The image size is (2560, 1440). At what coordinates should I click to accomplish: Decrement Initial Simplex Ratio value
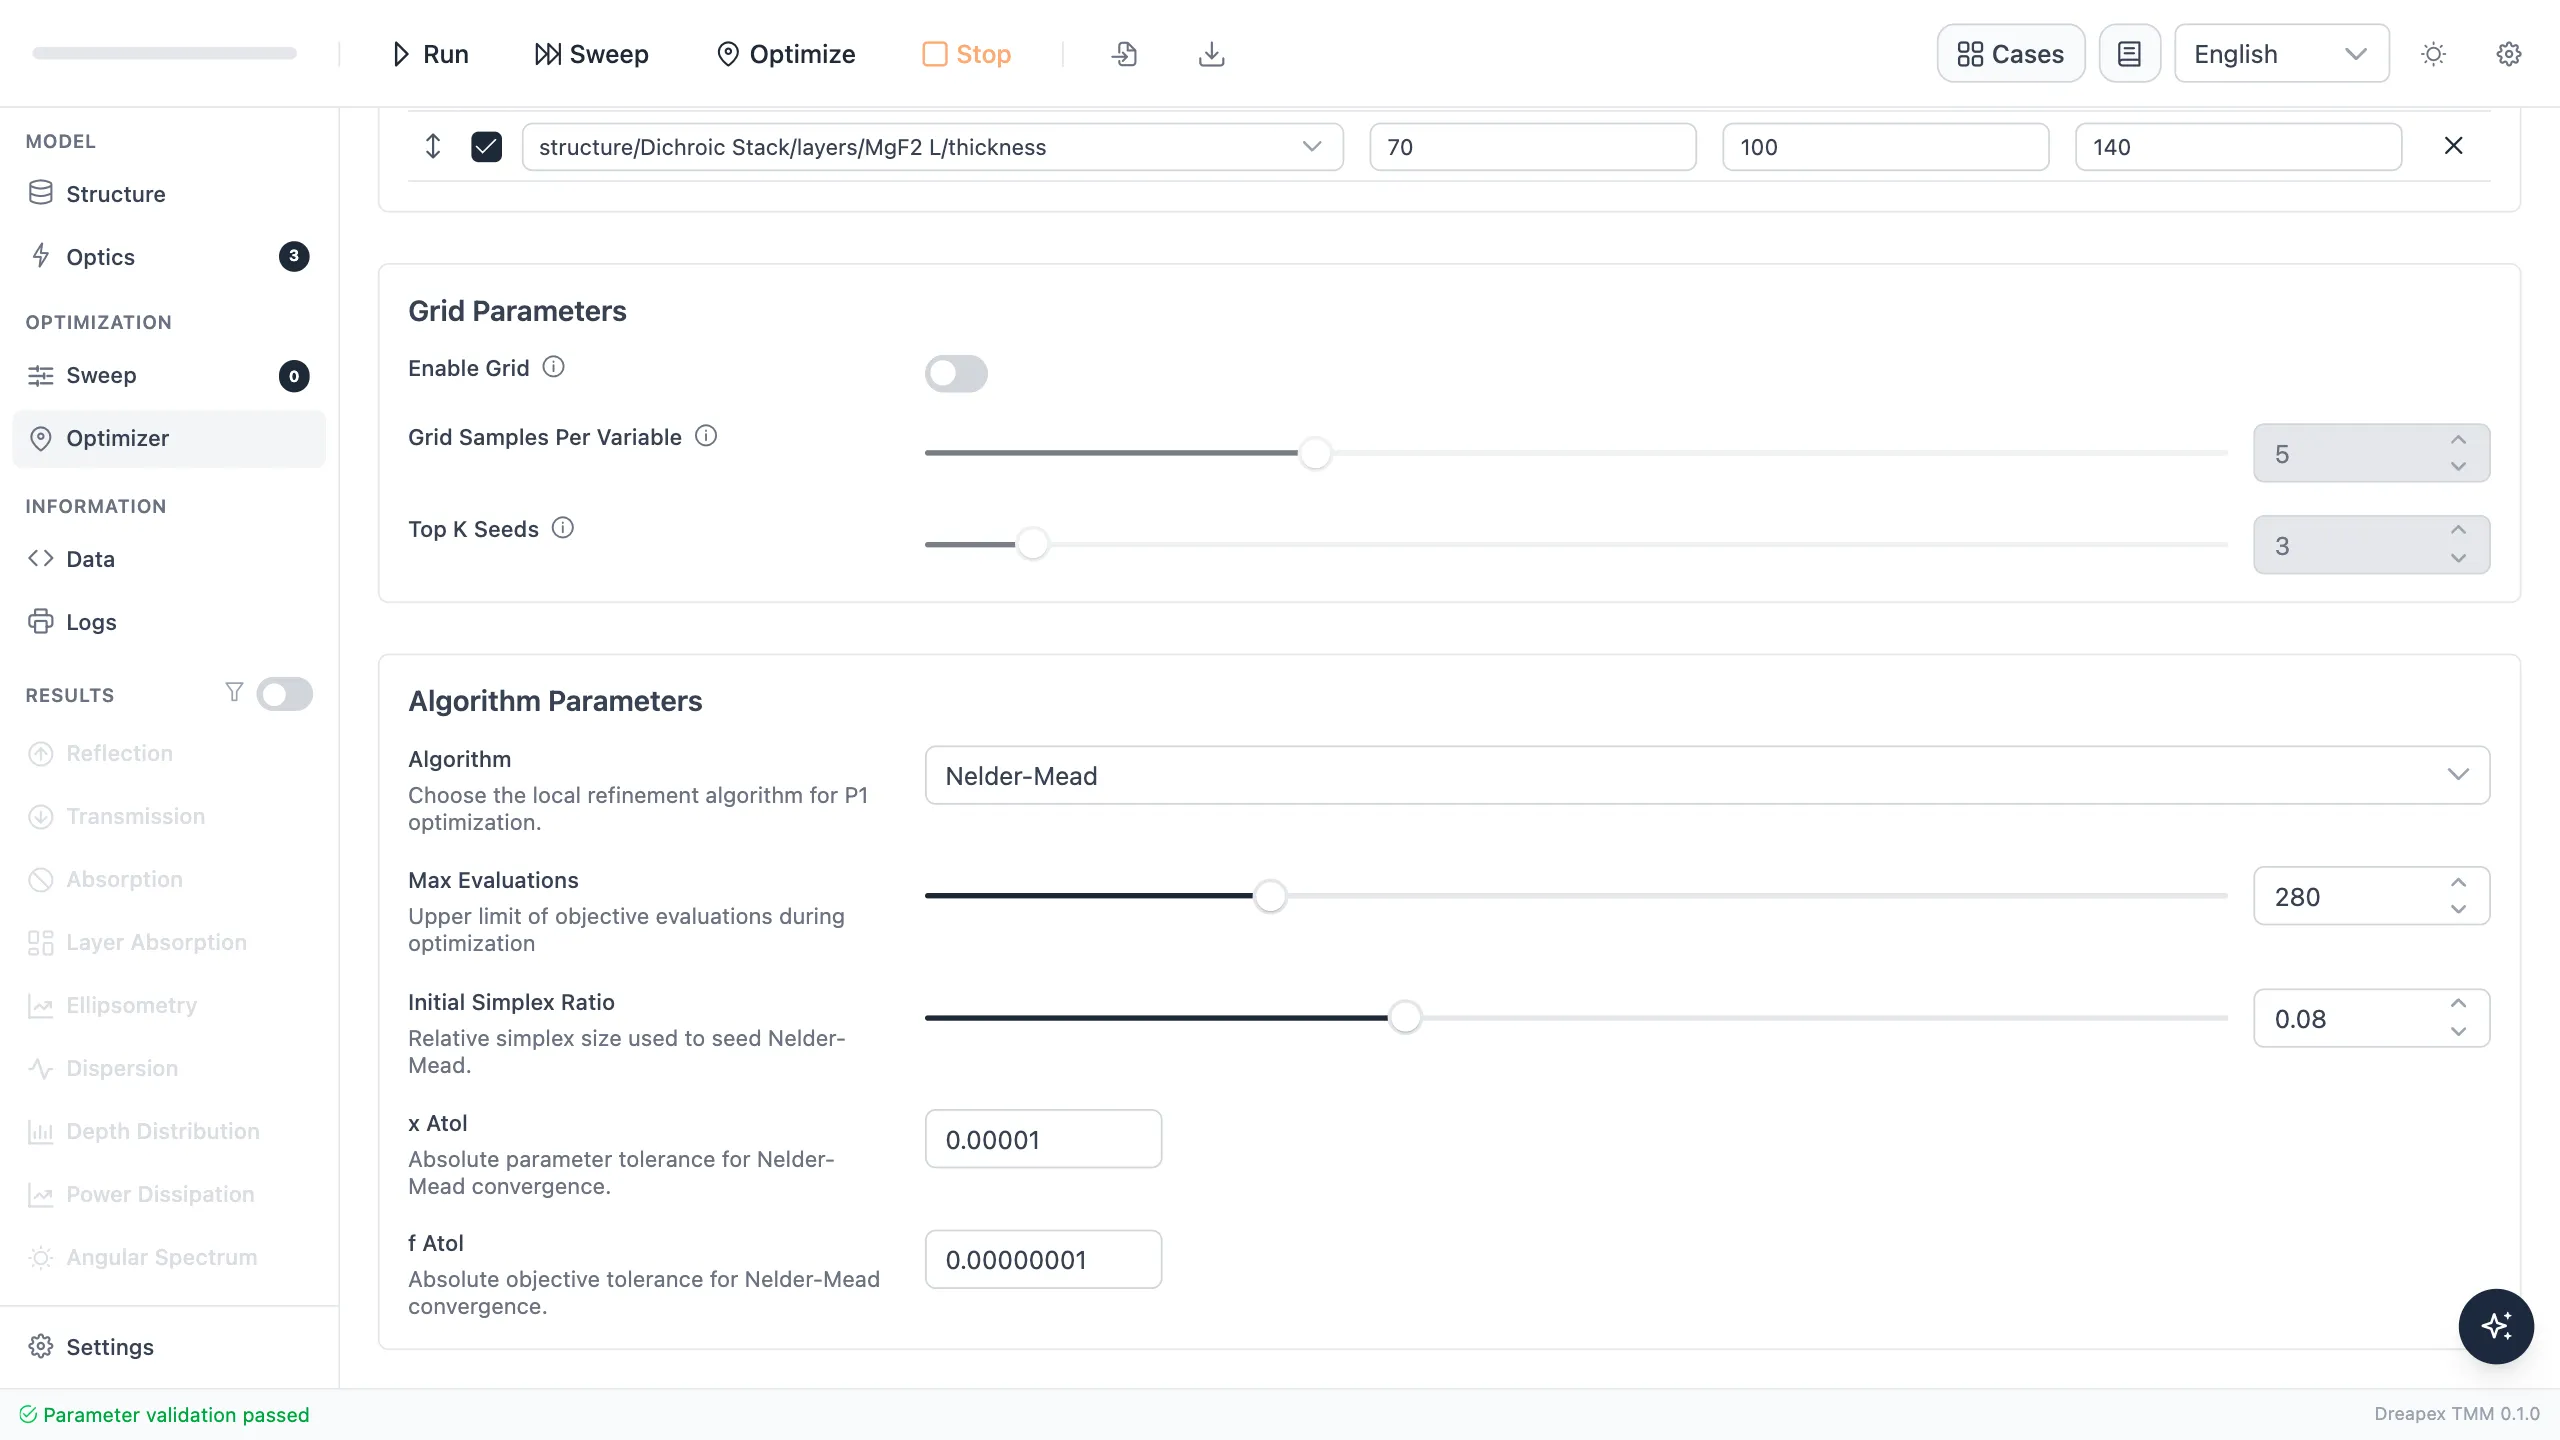click(x=2458, y=1031)
